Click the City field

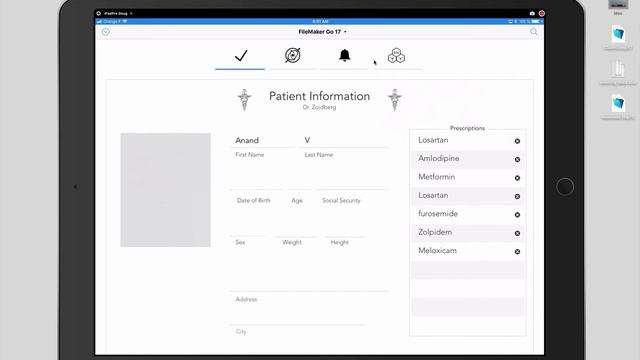[x=297, y=318]
